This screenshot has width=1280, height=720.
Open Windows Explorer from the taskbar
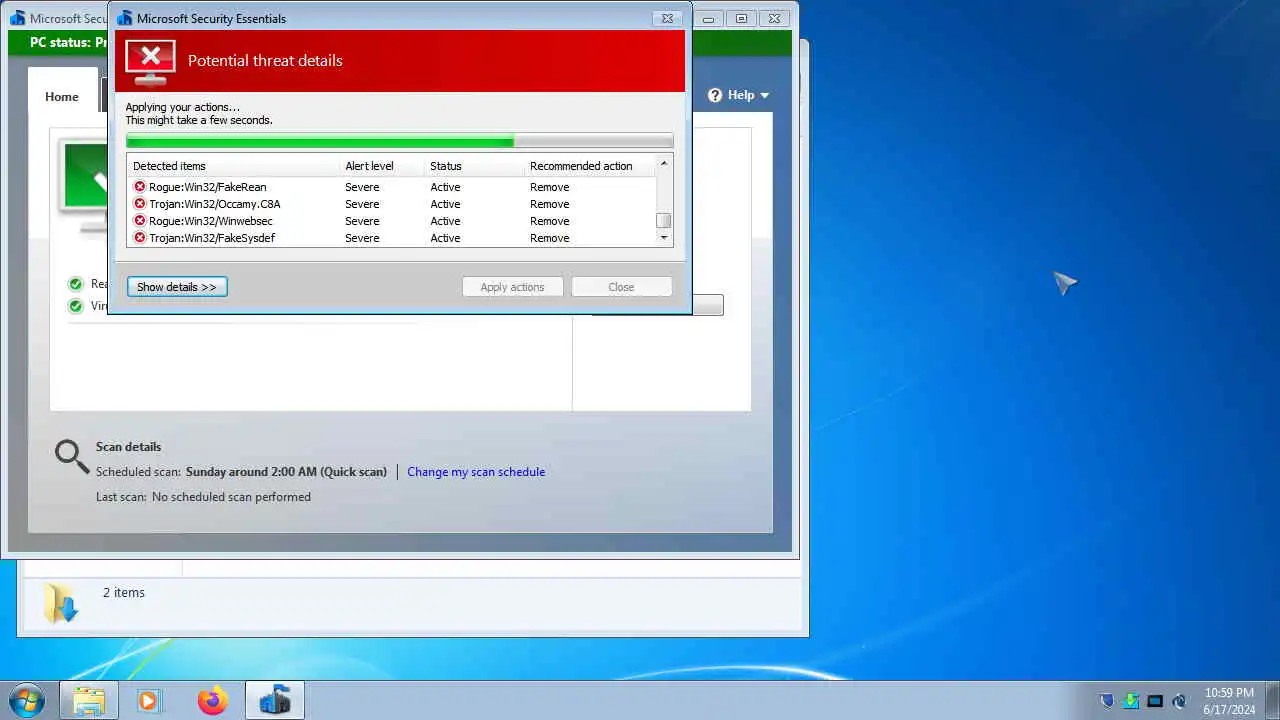tap(88, 700)
